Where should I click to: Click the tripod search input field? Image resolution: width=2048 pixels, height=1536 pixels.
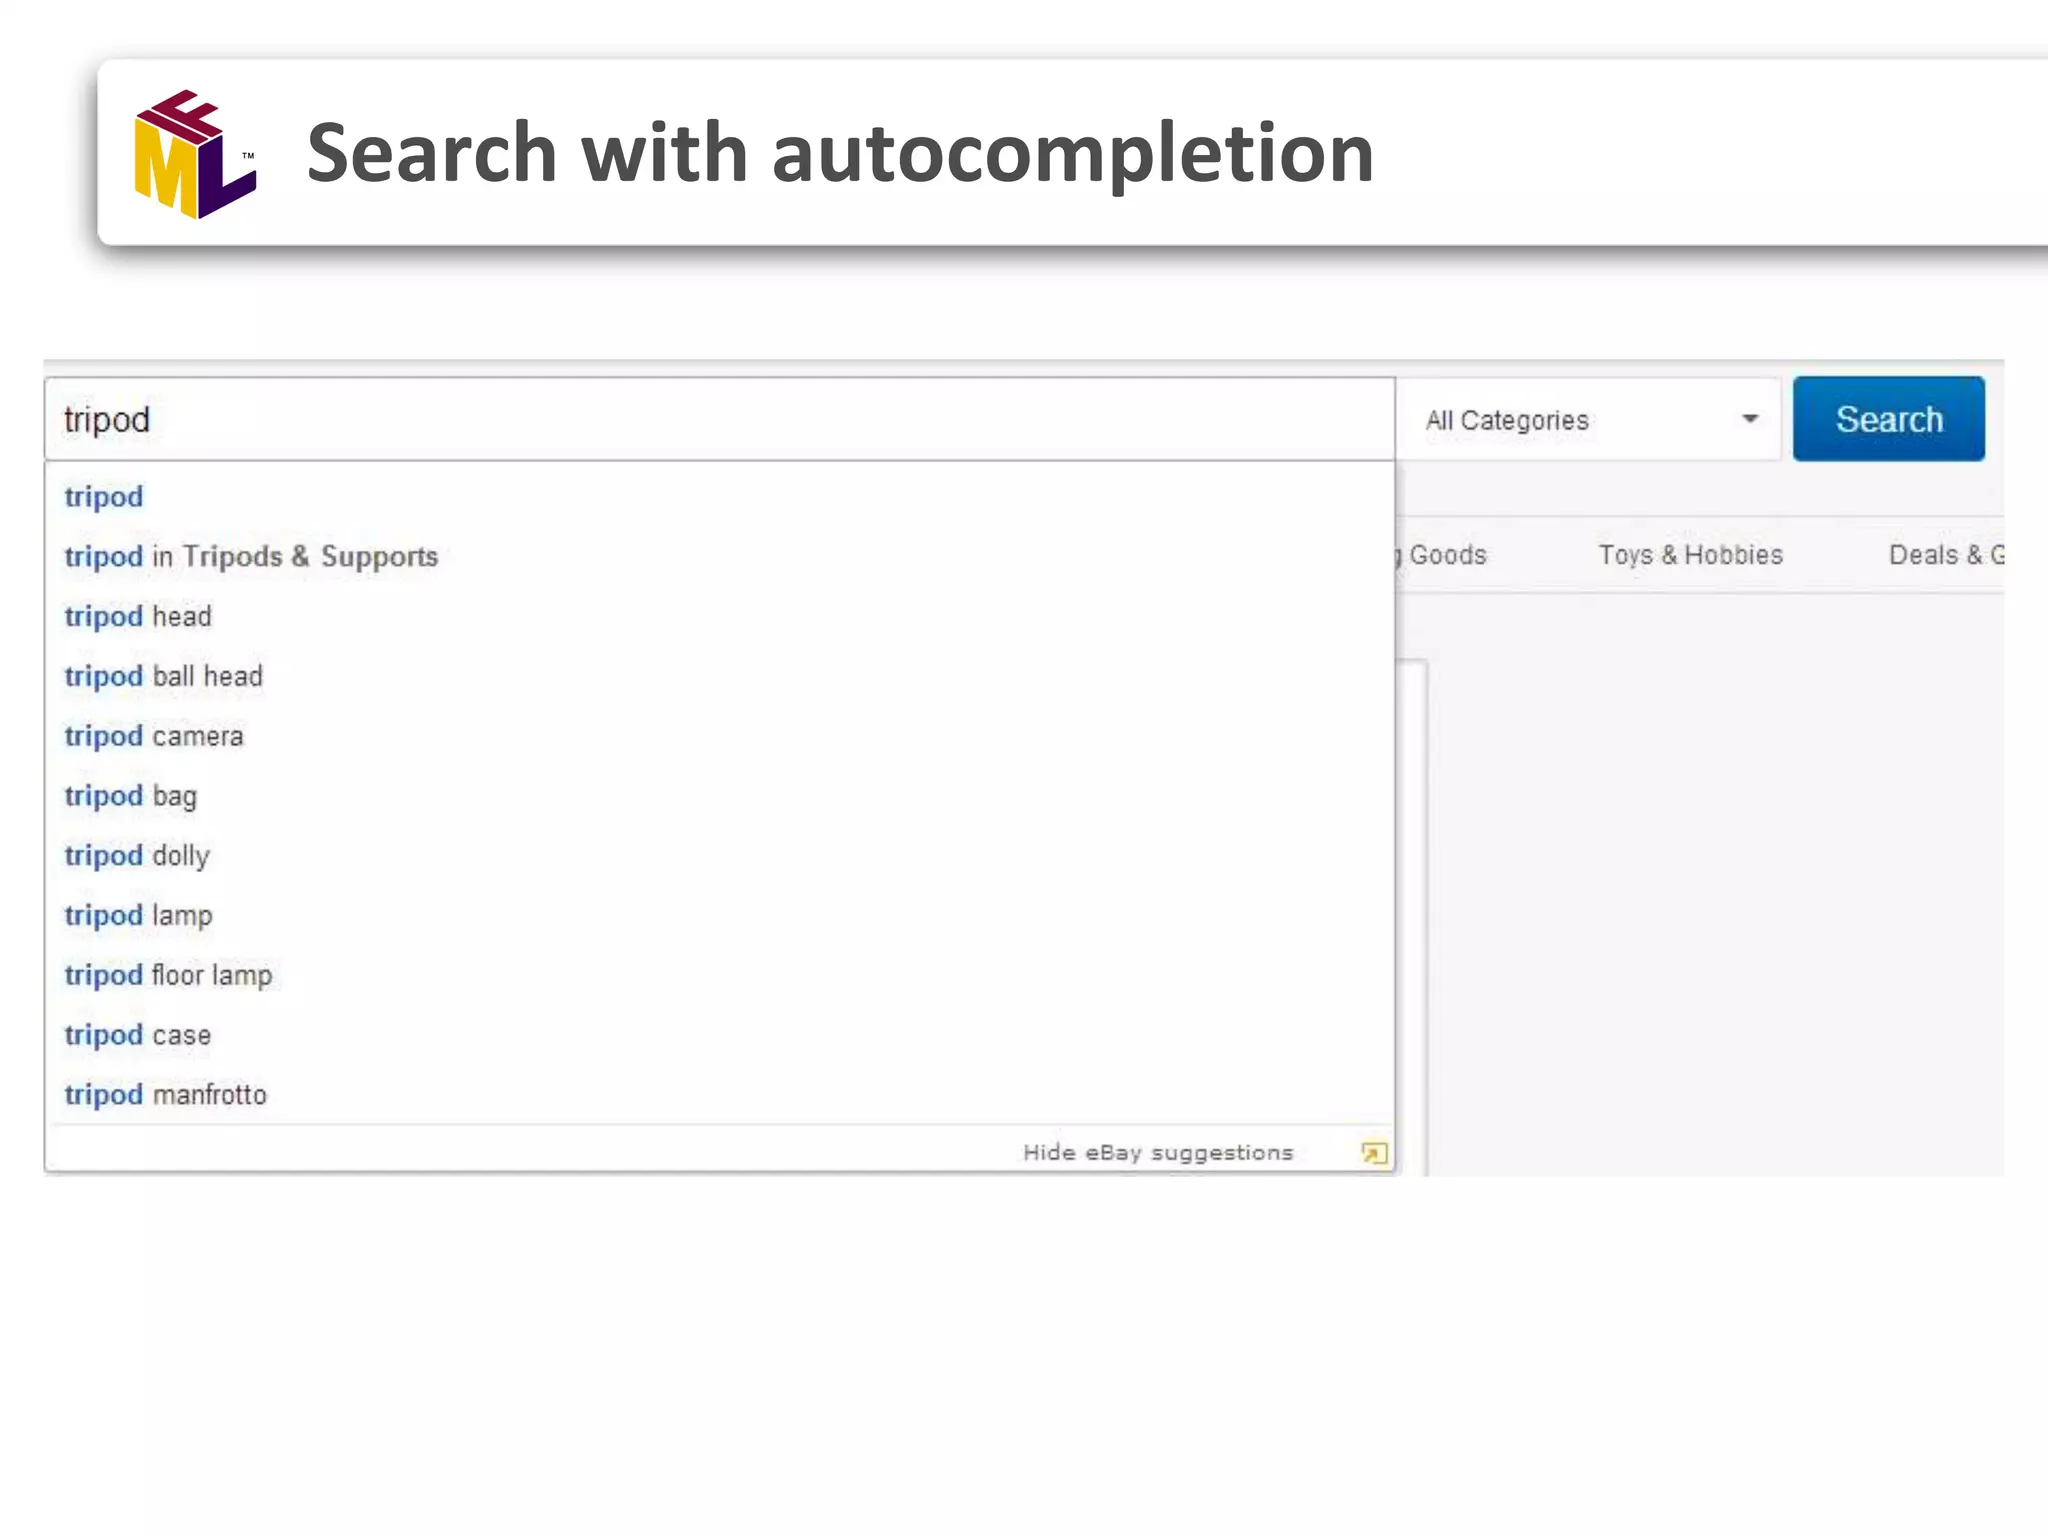pyautogui.click(x=719, y=419)
